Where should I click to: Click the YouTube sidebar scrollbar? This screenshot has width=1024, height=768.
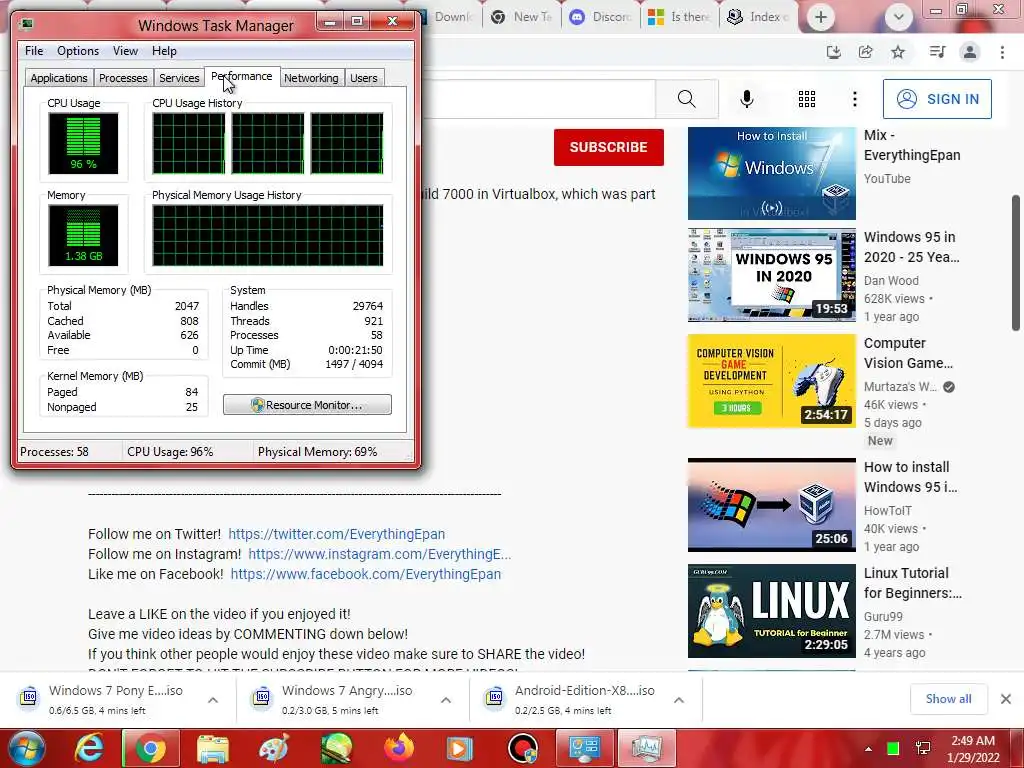point(1016,263)
